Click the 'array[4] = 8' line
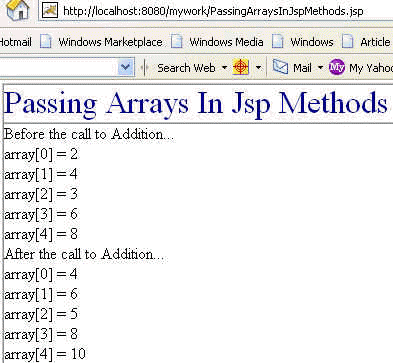Screen dimensions: 393x363 coord(41,234)
